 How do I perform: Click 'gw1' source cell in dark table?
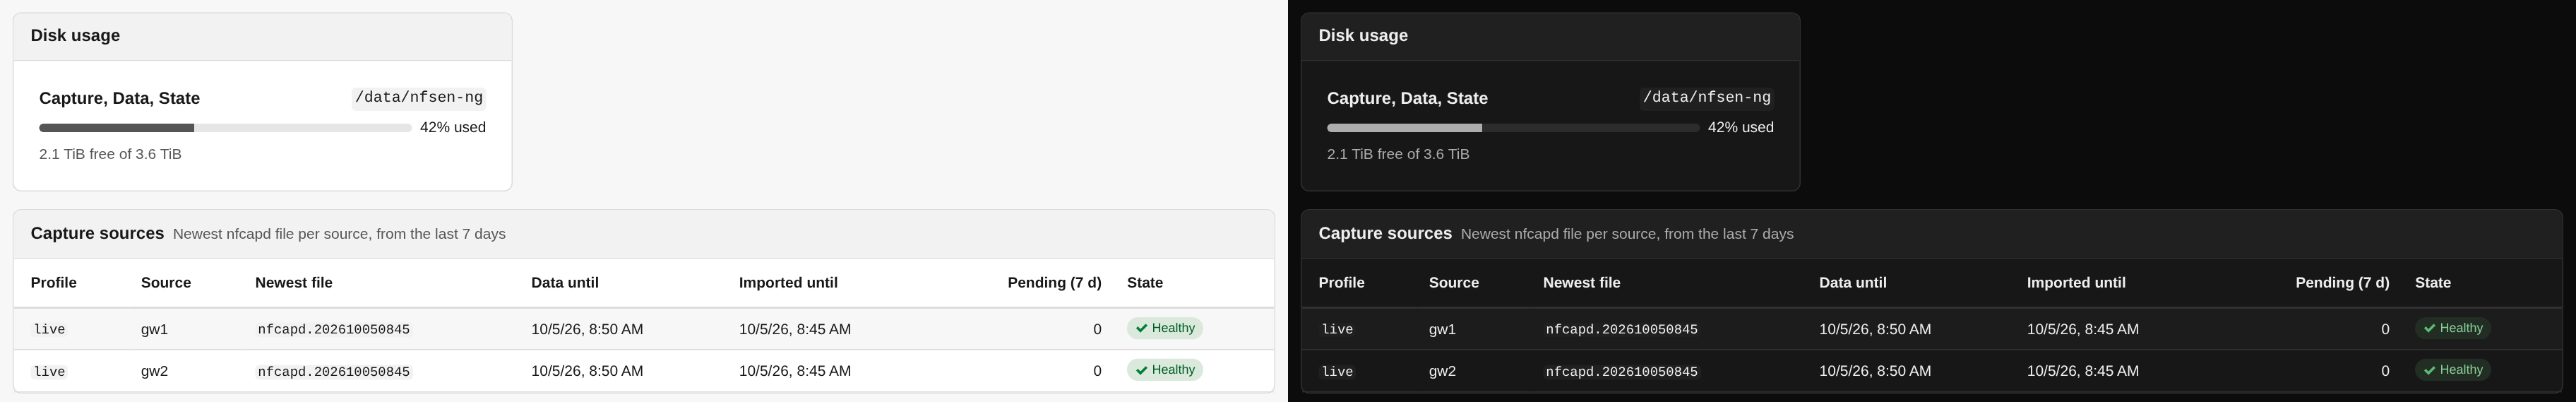[x=1443, y=329]
